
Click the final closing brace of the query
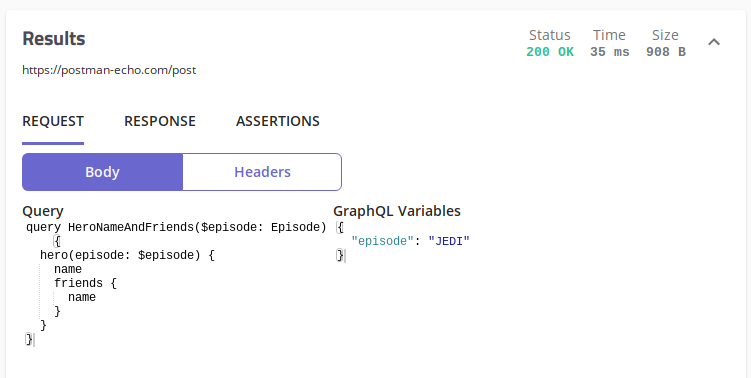tap(29, 340)
